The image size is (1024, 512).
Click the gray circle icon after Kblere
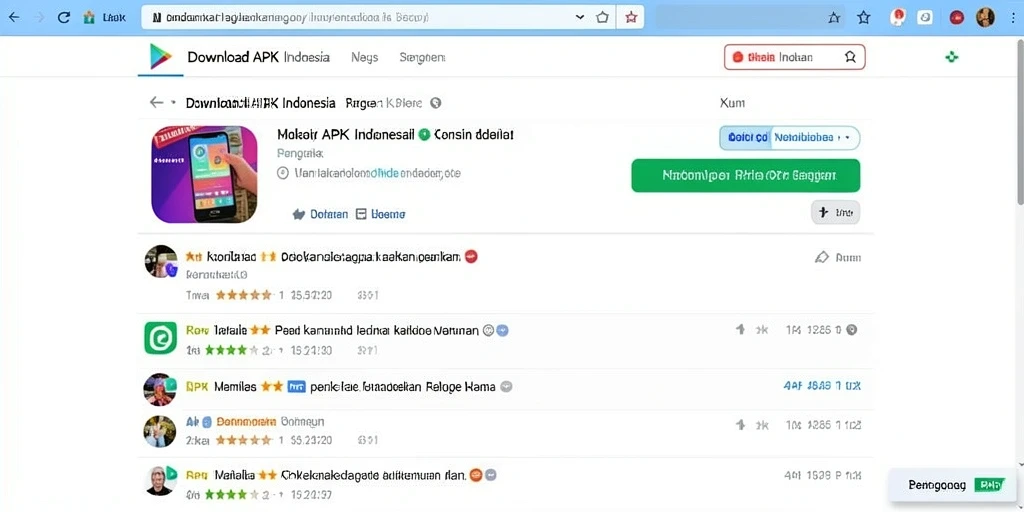click(x=436, y=103)
